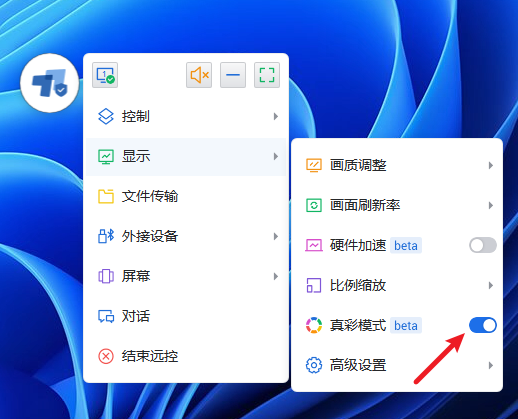Screen dimensions: 518x419
Task: Click the 硬件加速 pink chart icon
Action: click(314, 245)
